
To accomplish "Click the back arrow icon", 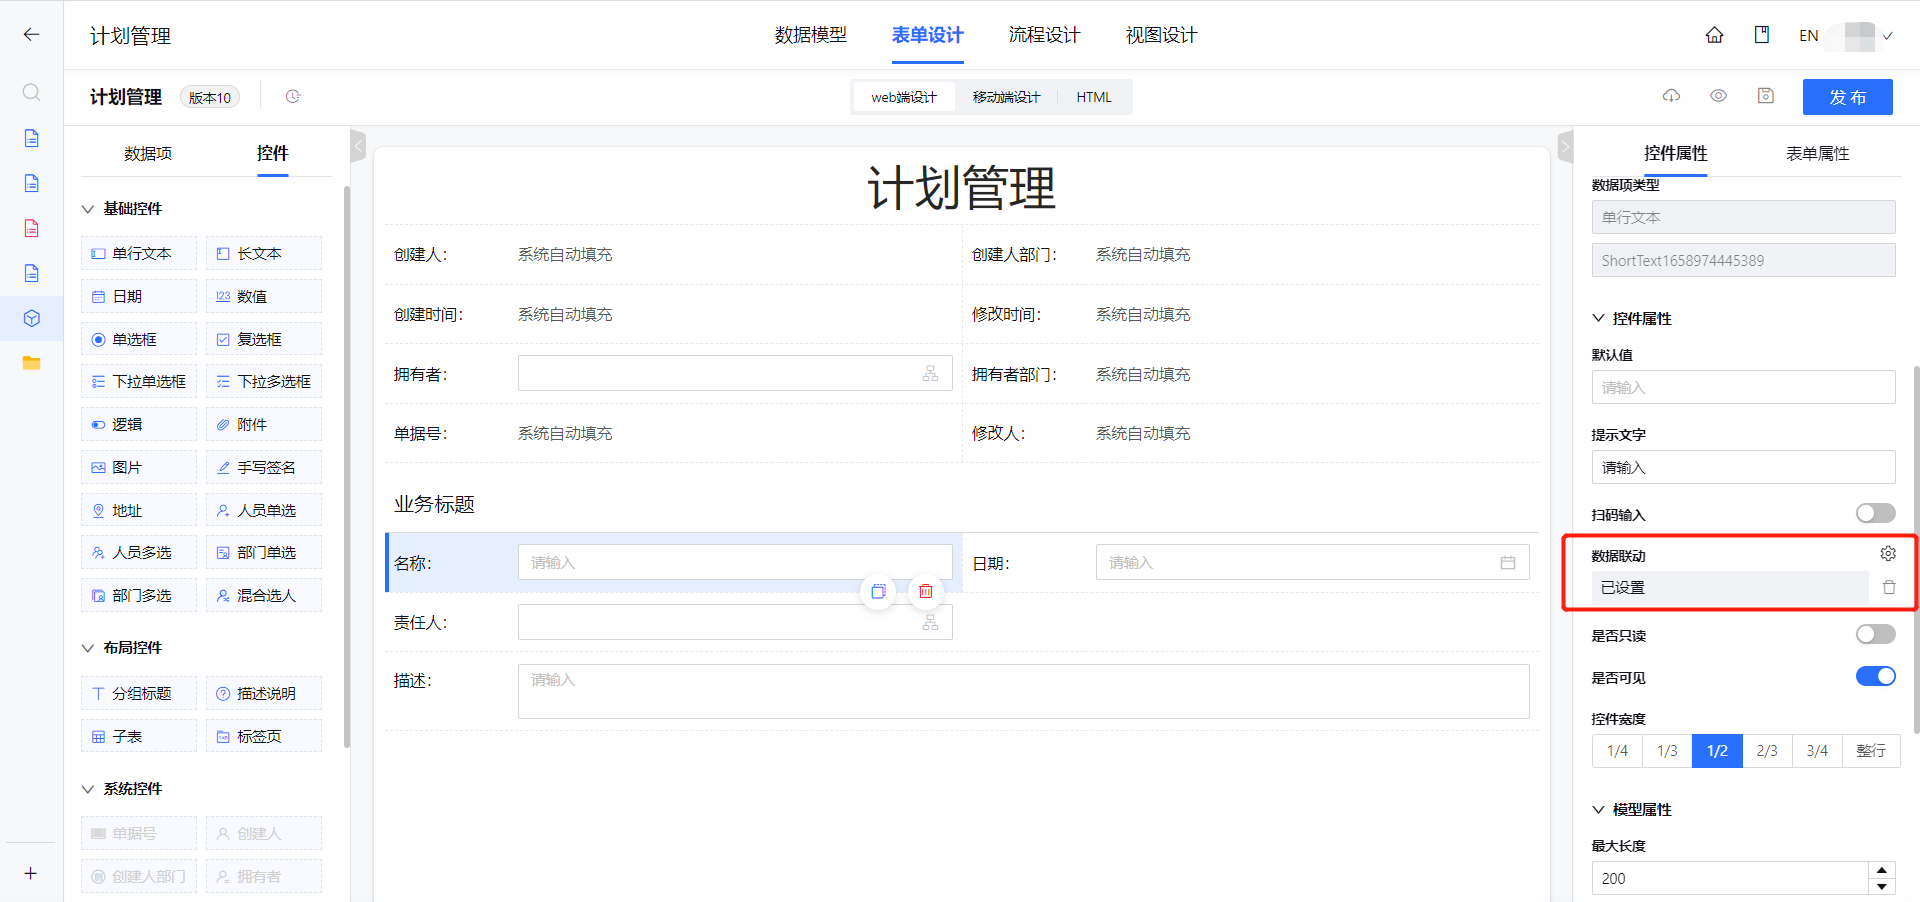I will [x=31, y=35].
